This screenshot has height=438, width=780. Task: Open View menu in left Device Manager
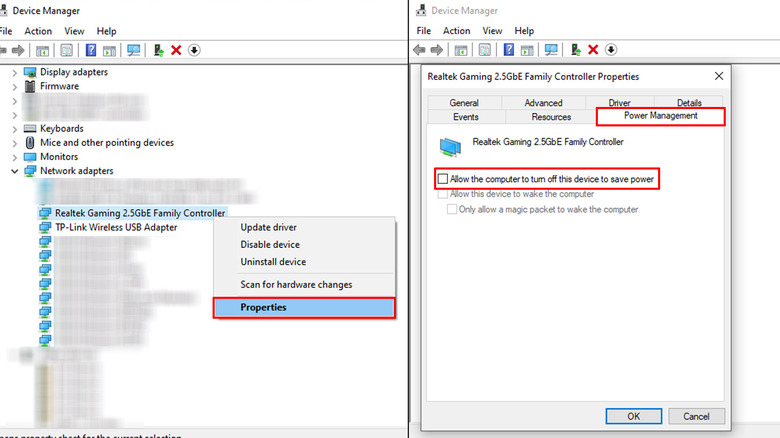pyautogui.click(x=74, y=31)
